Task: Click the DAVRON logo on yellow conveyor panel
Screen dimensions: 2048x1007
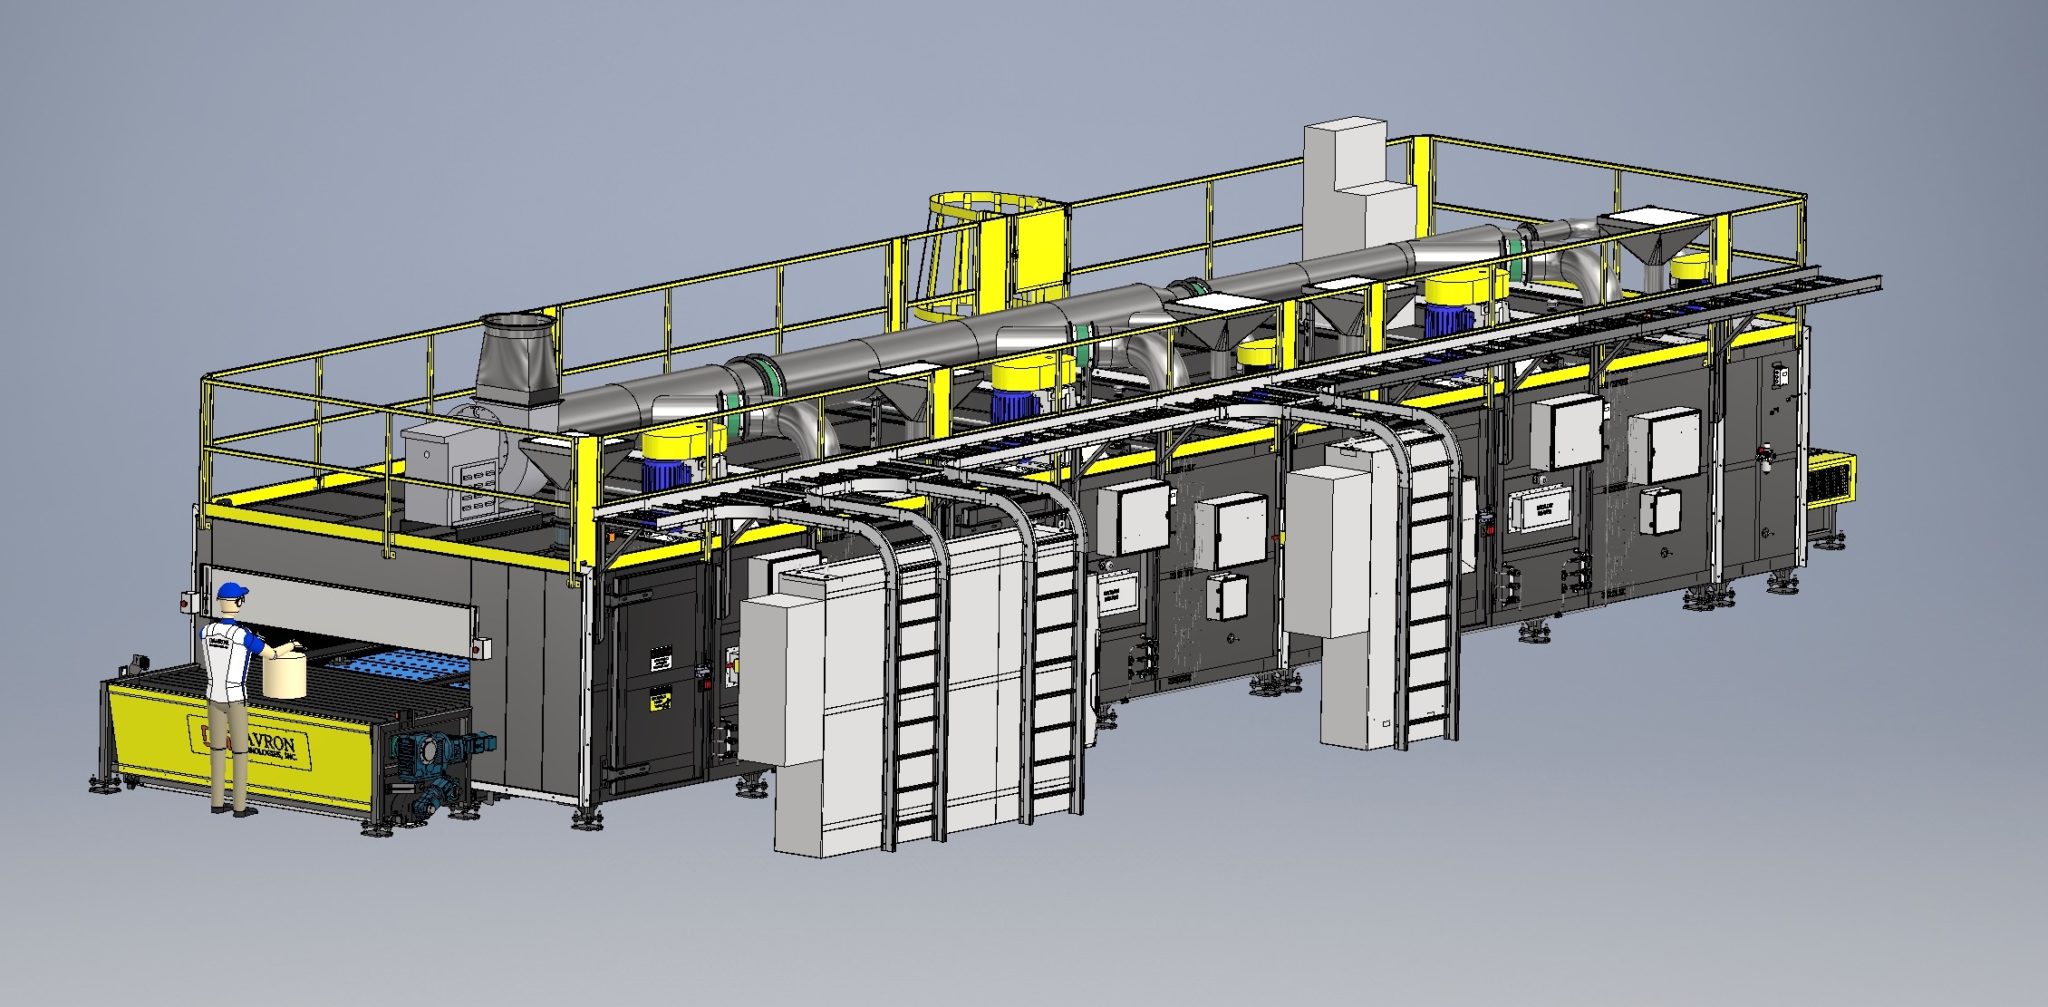Action: click(250, 740)
